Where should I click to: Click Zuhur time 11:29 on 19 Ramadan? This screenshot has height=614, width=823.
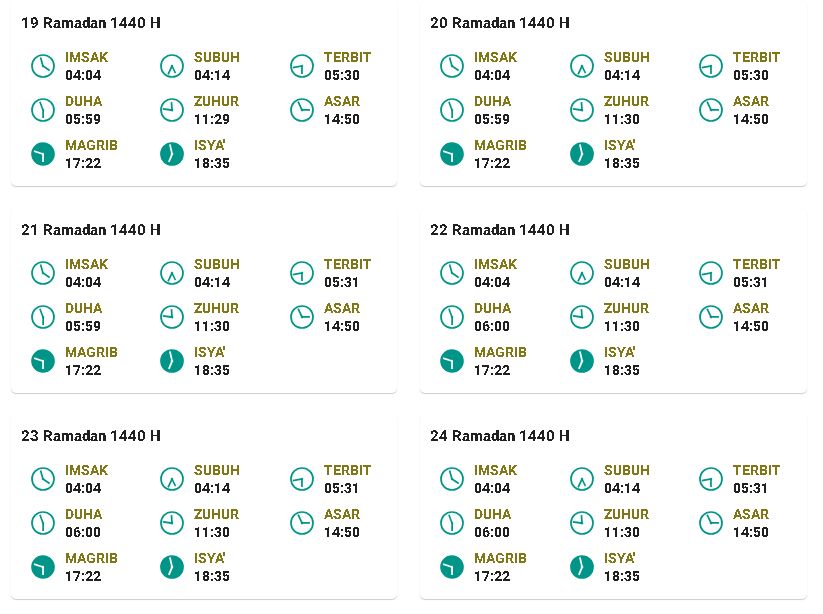pos(212,119)
